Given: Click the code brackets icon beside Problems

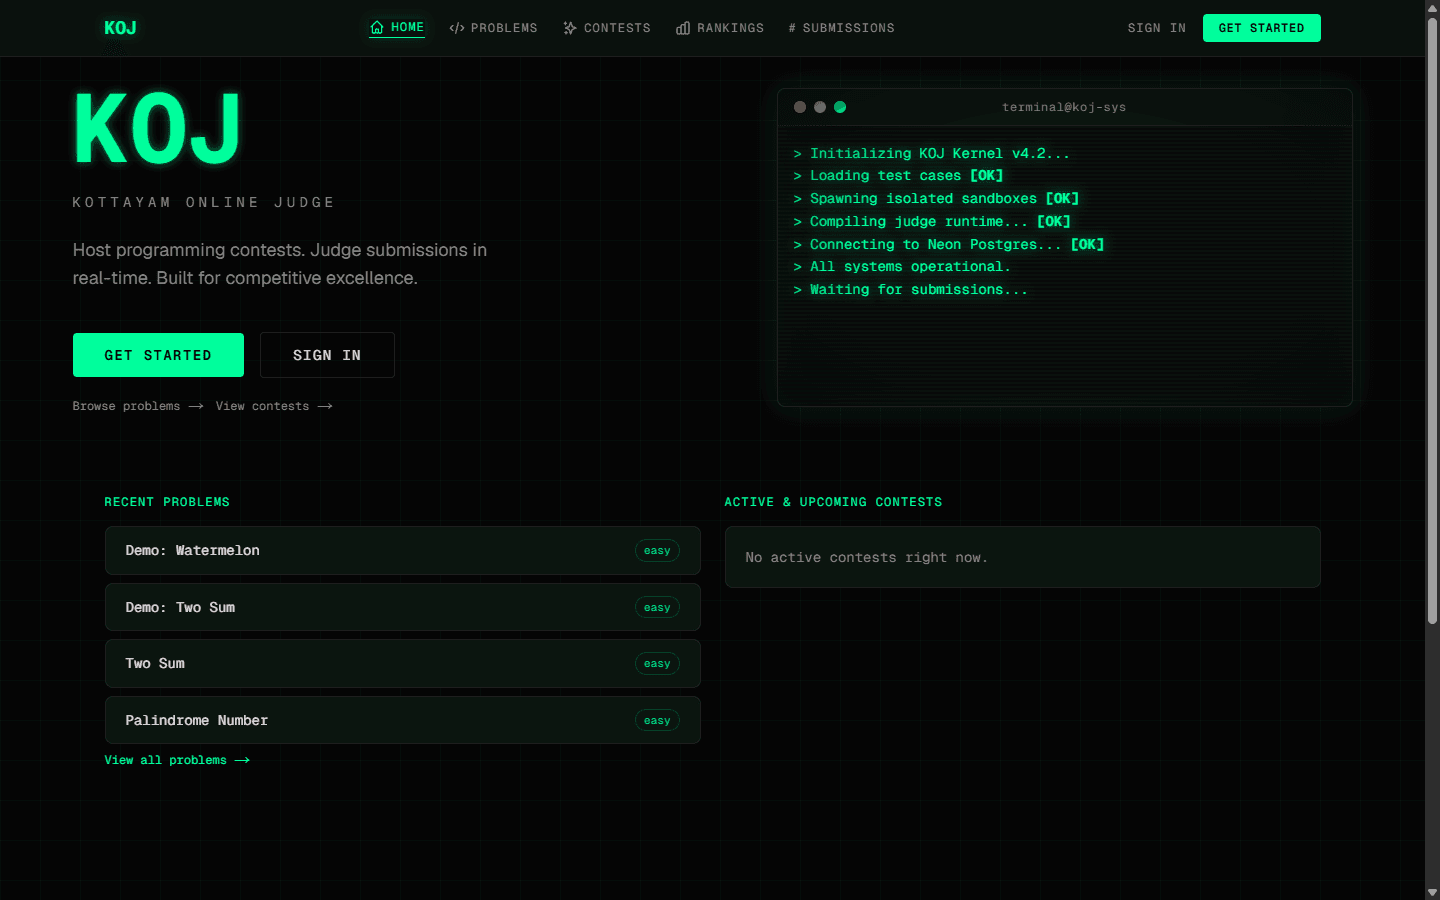Looking at the screenshot, I should (x=457, y=28).
